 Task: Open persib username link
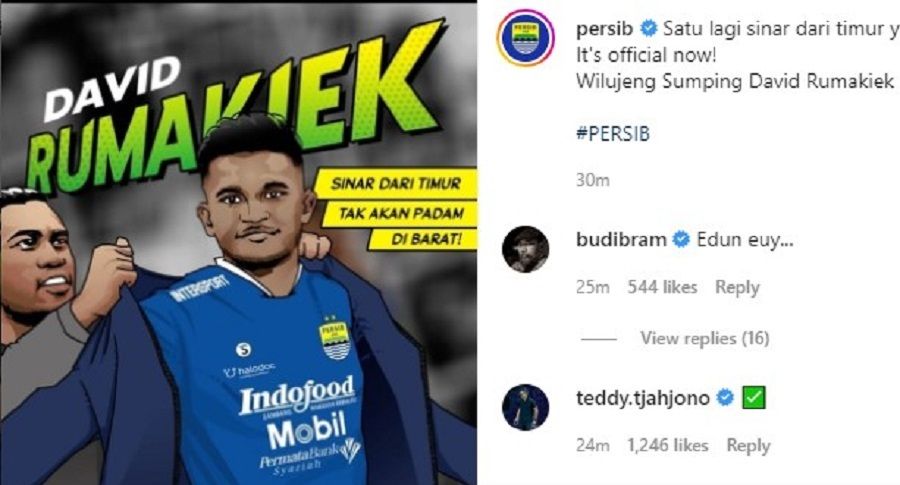[604, 29]
